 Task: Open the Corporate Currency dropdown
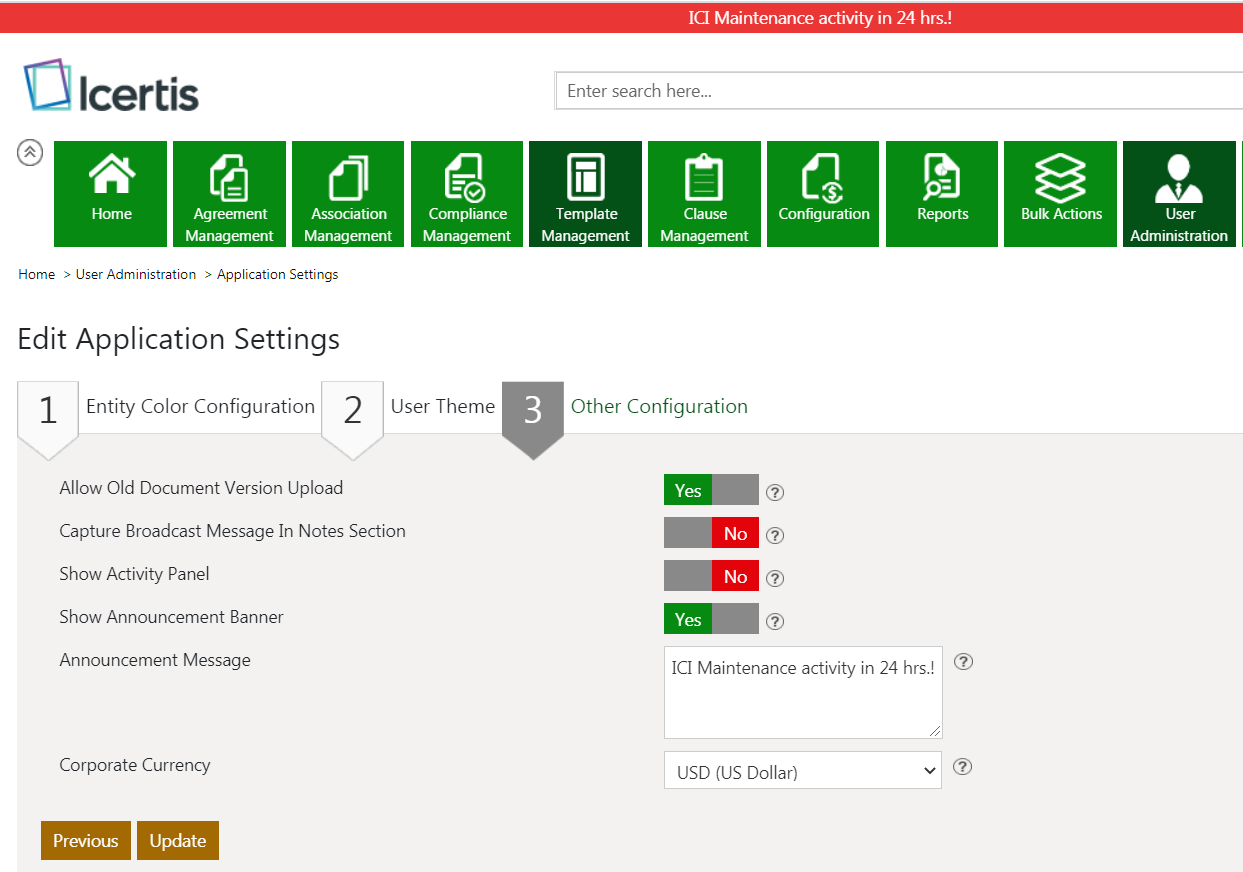802,770
